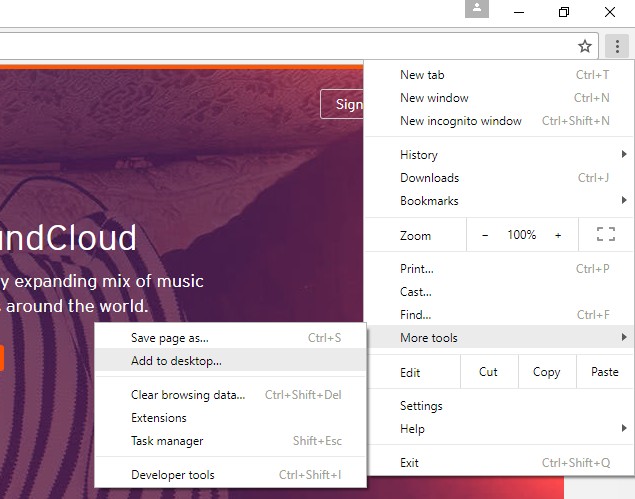Open Save page as dialog

[170, 338]
